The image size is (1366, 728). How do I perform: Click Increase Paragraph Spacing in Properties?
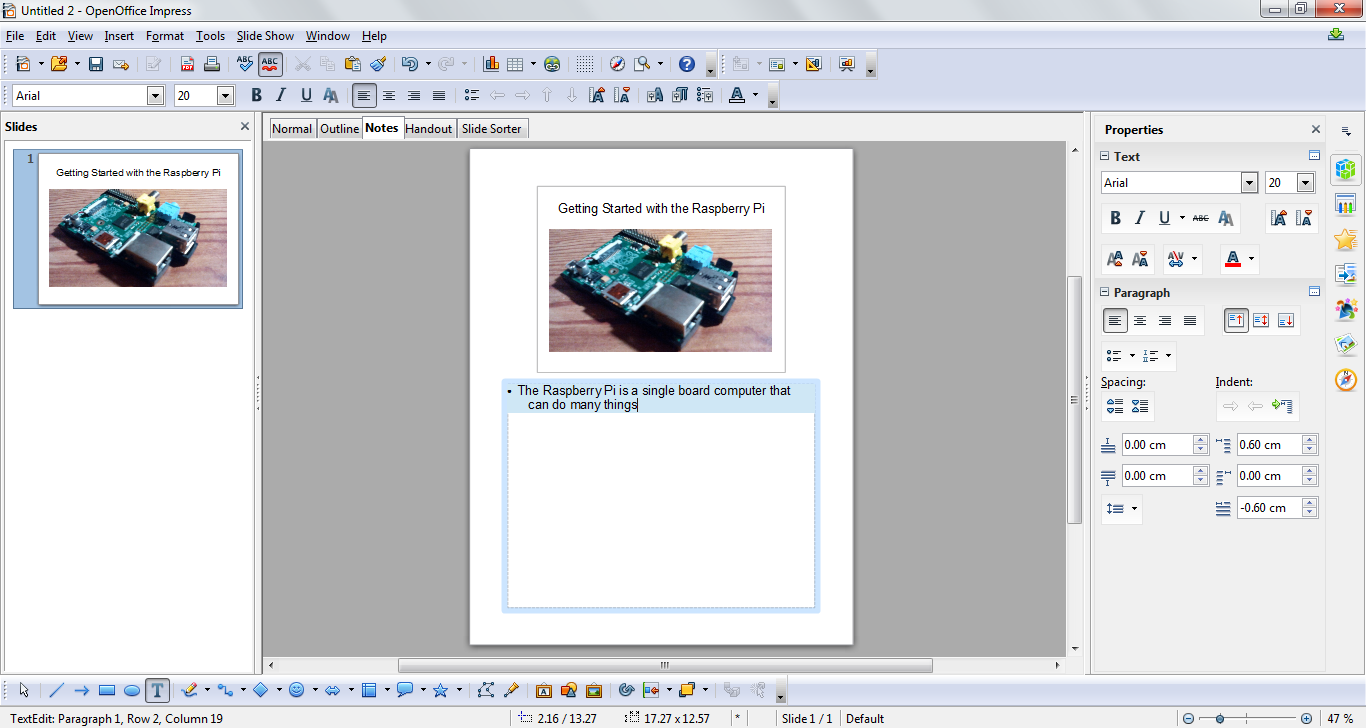point(1115,406)
